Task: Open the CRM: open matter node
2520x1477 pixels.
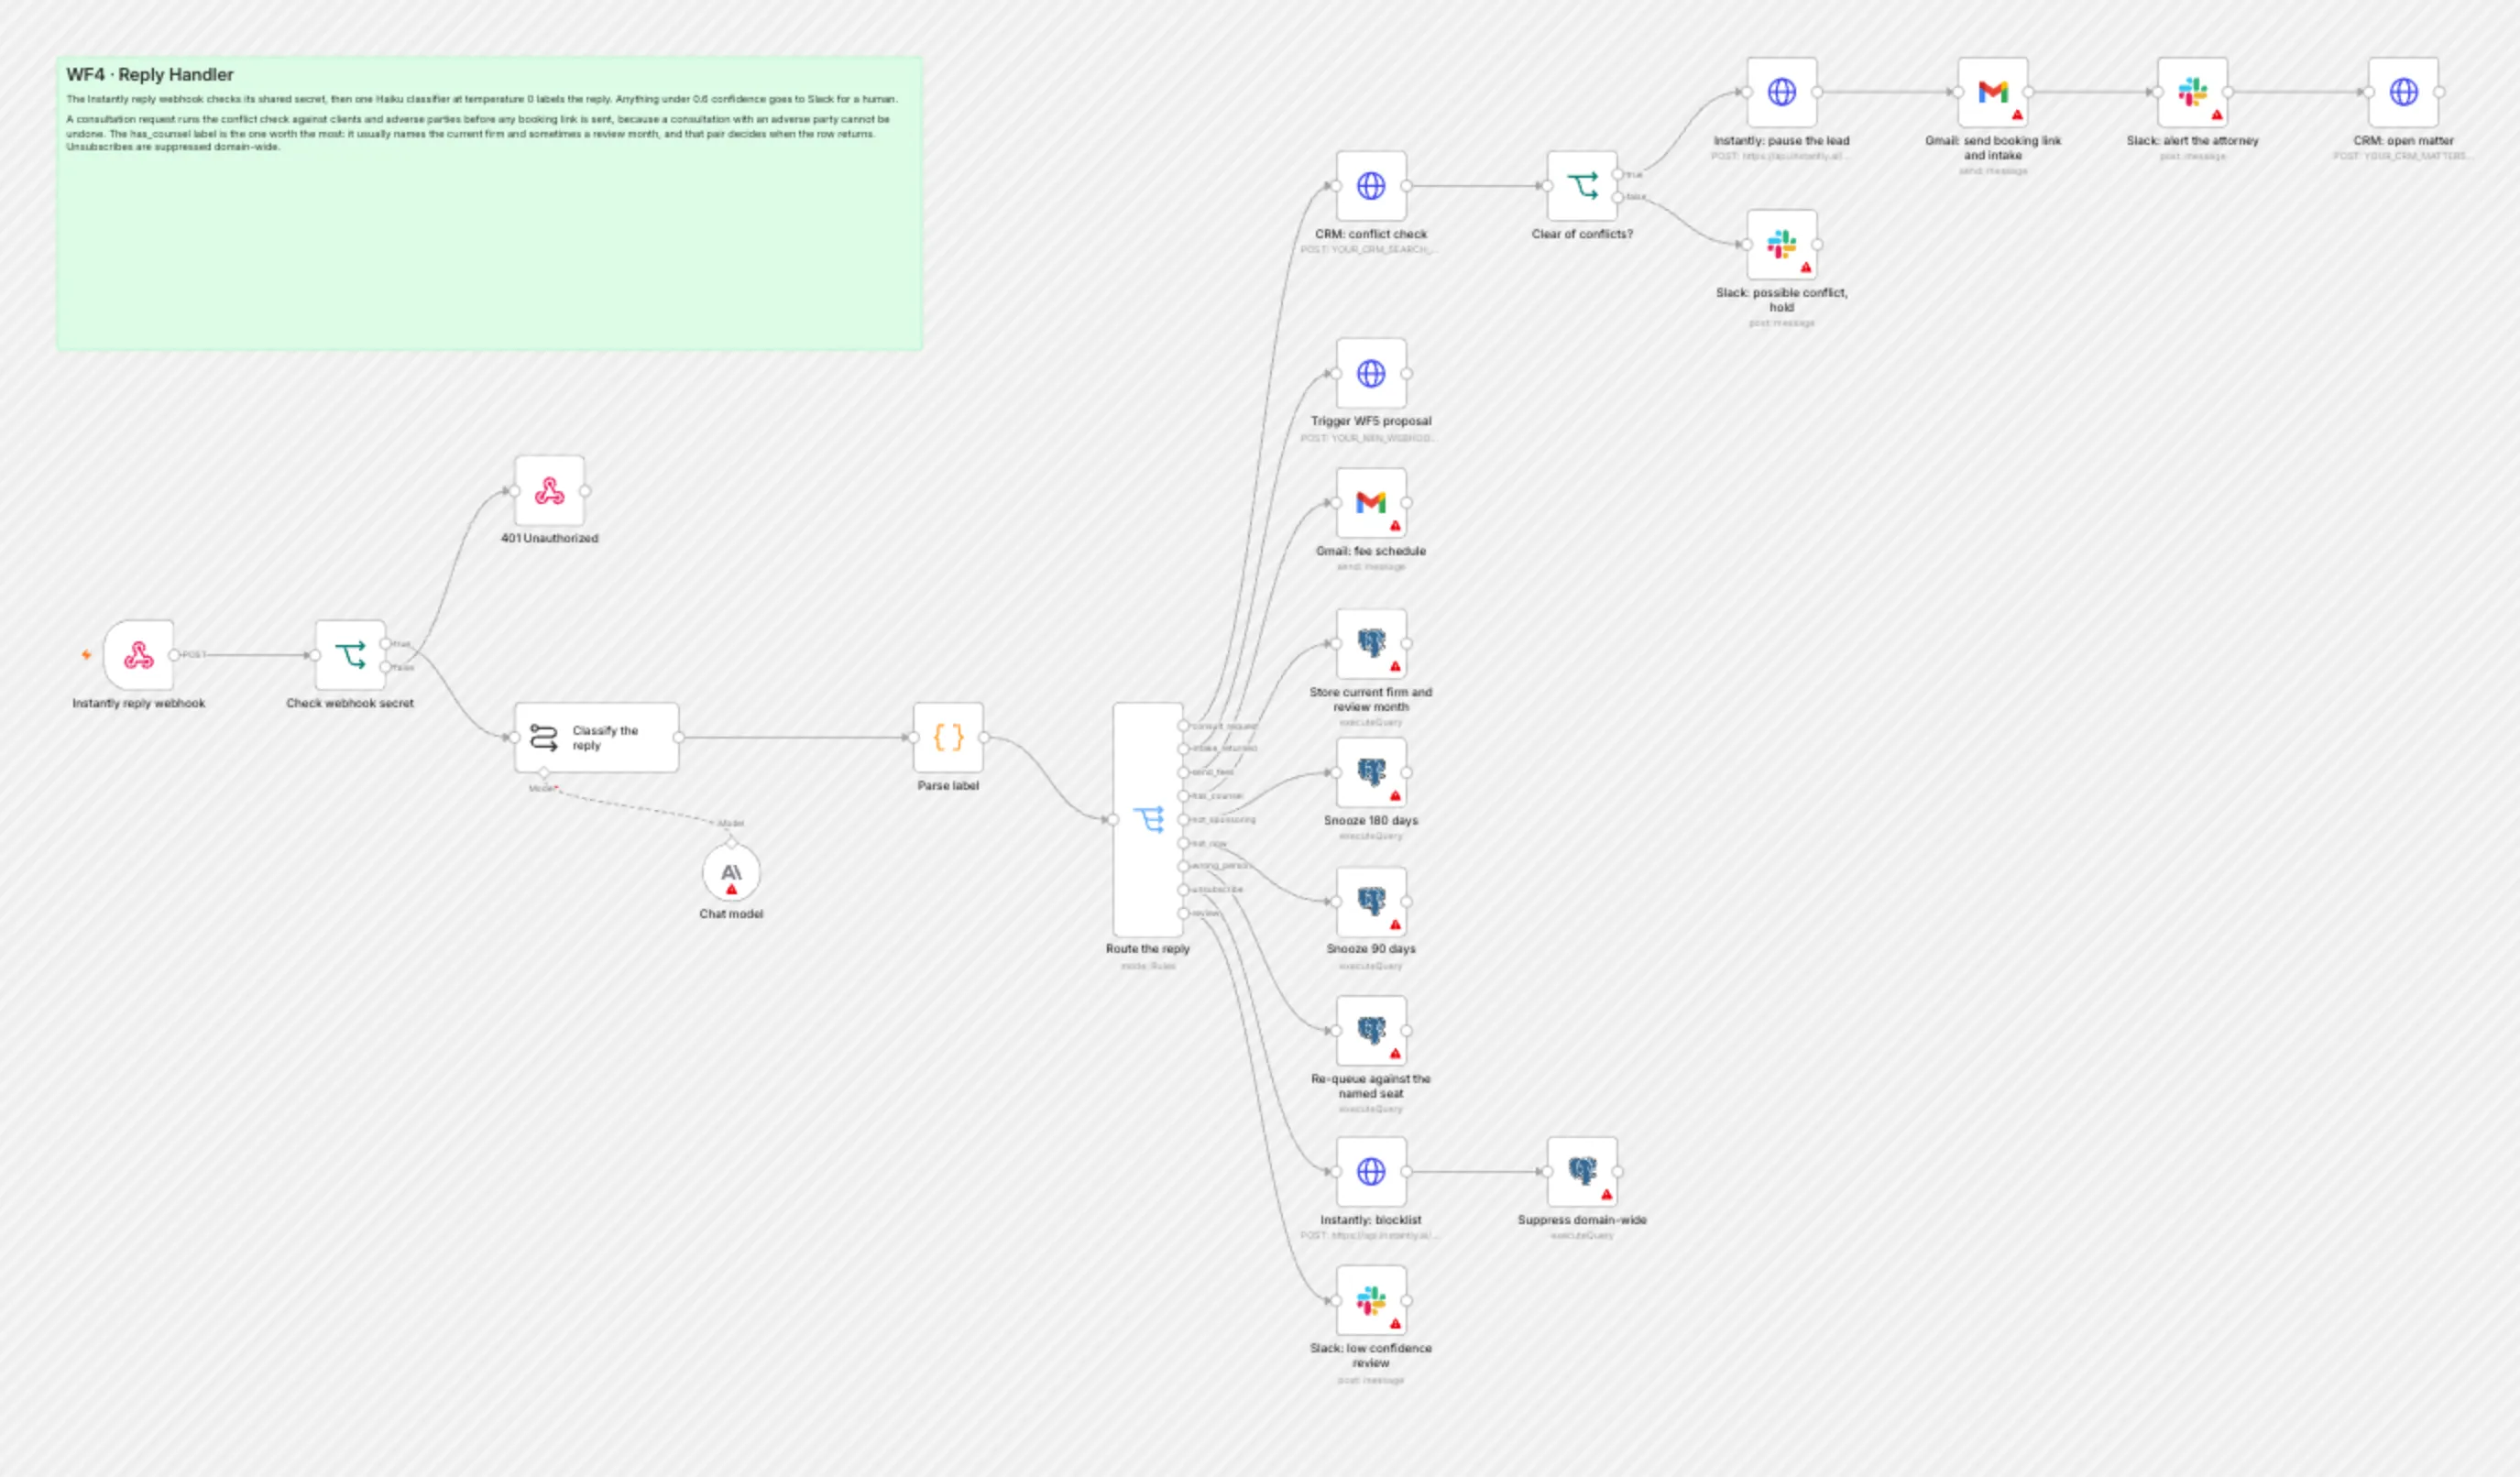Action: click(x=2404, y=92)
